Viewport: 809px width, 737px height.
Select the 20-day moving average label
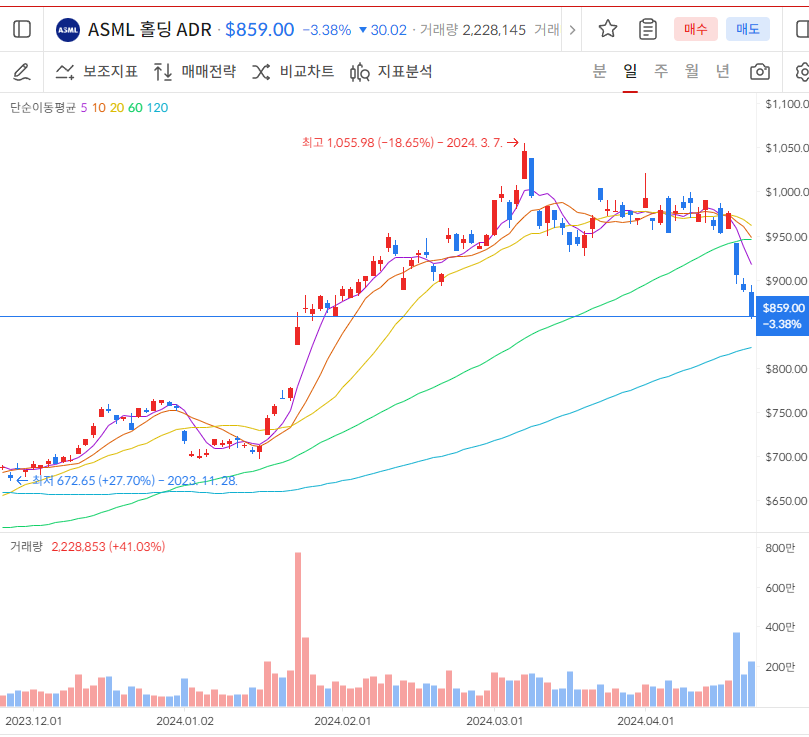coord(117,108)
